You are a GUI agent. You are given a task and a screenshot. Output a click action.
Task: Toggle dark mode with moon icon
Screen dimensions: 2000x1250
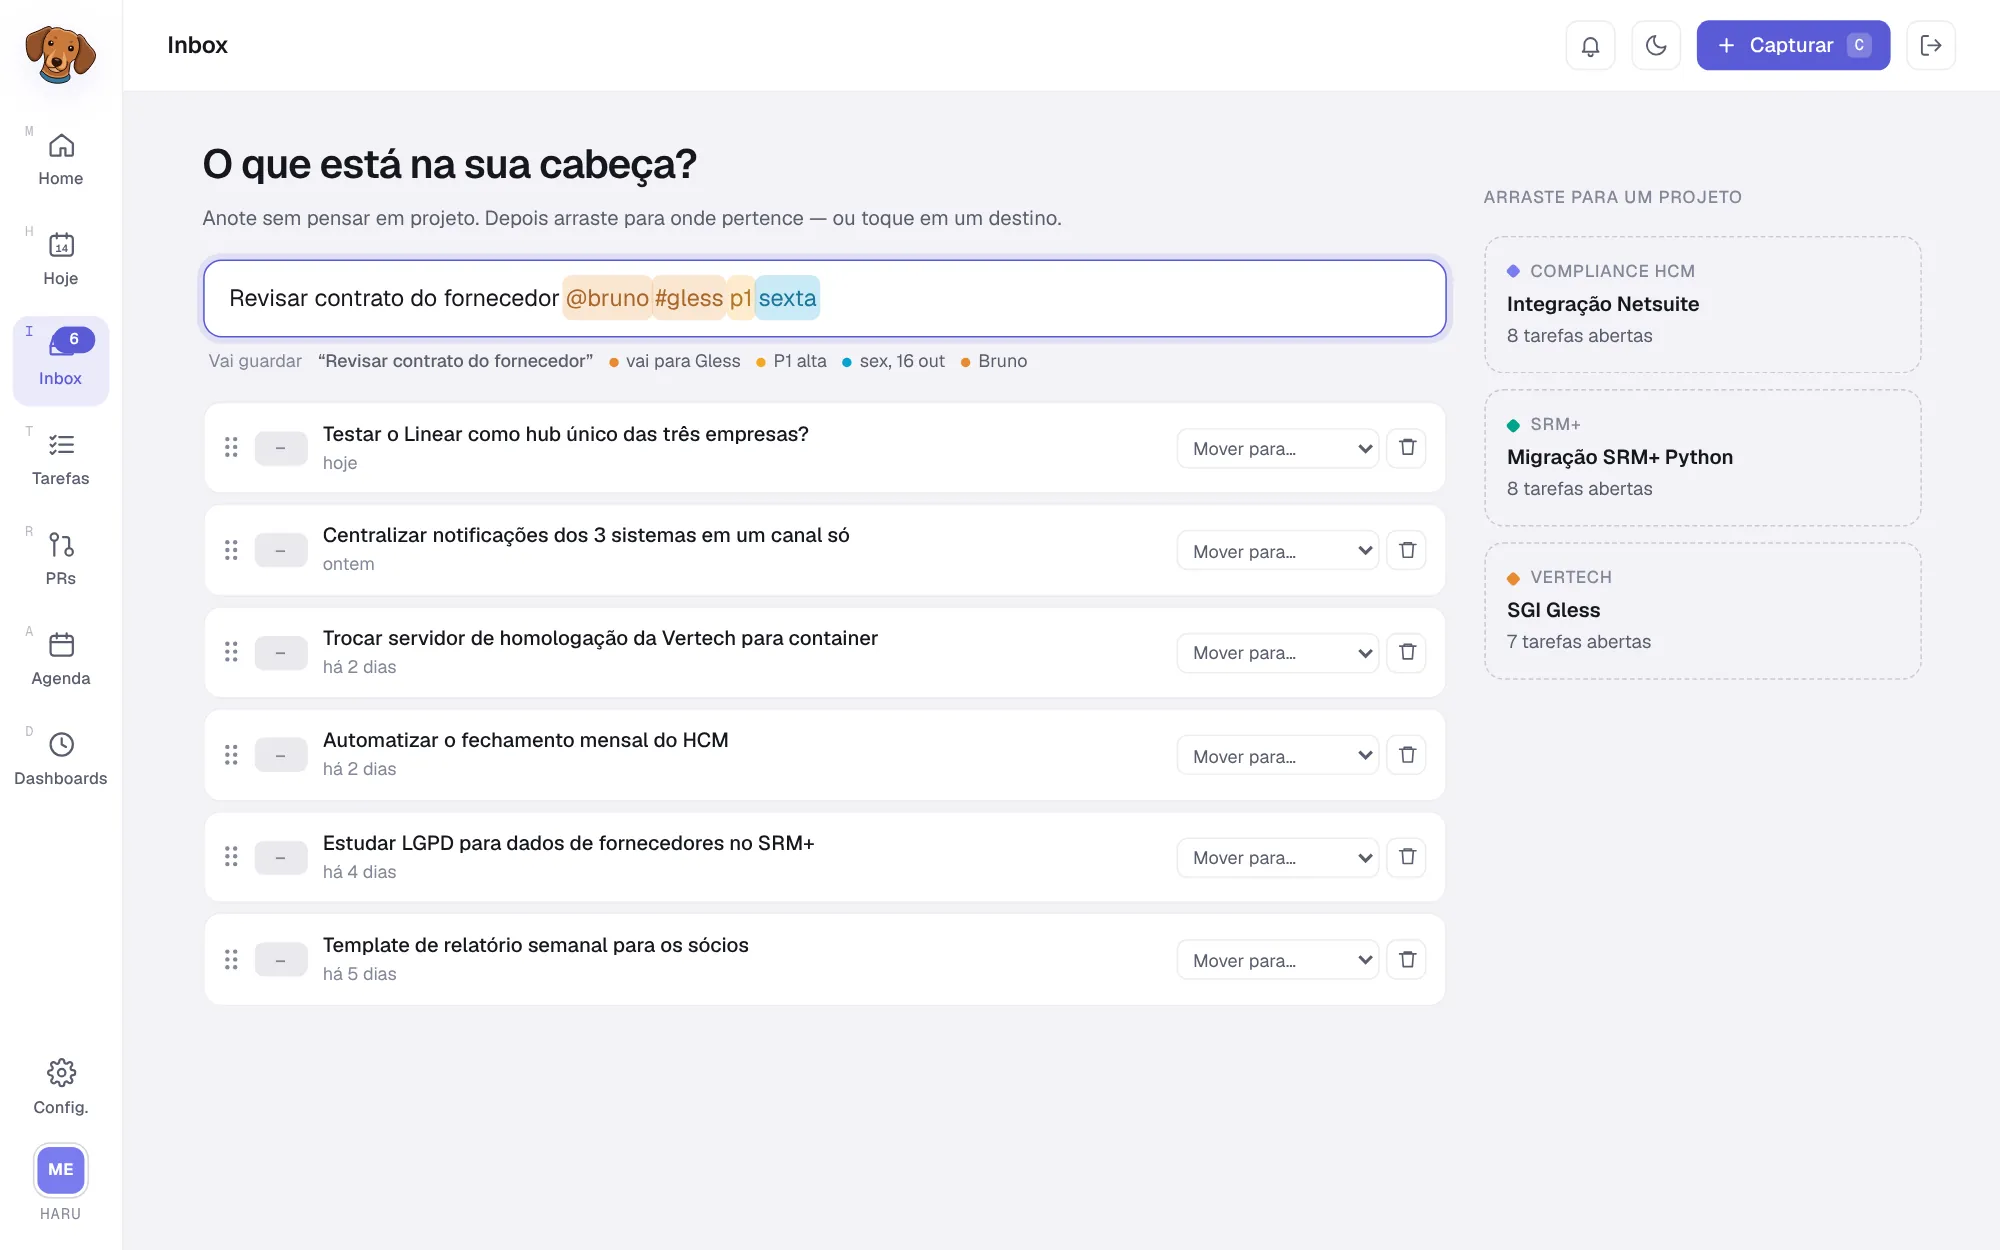click(x=1656, y=45)
